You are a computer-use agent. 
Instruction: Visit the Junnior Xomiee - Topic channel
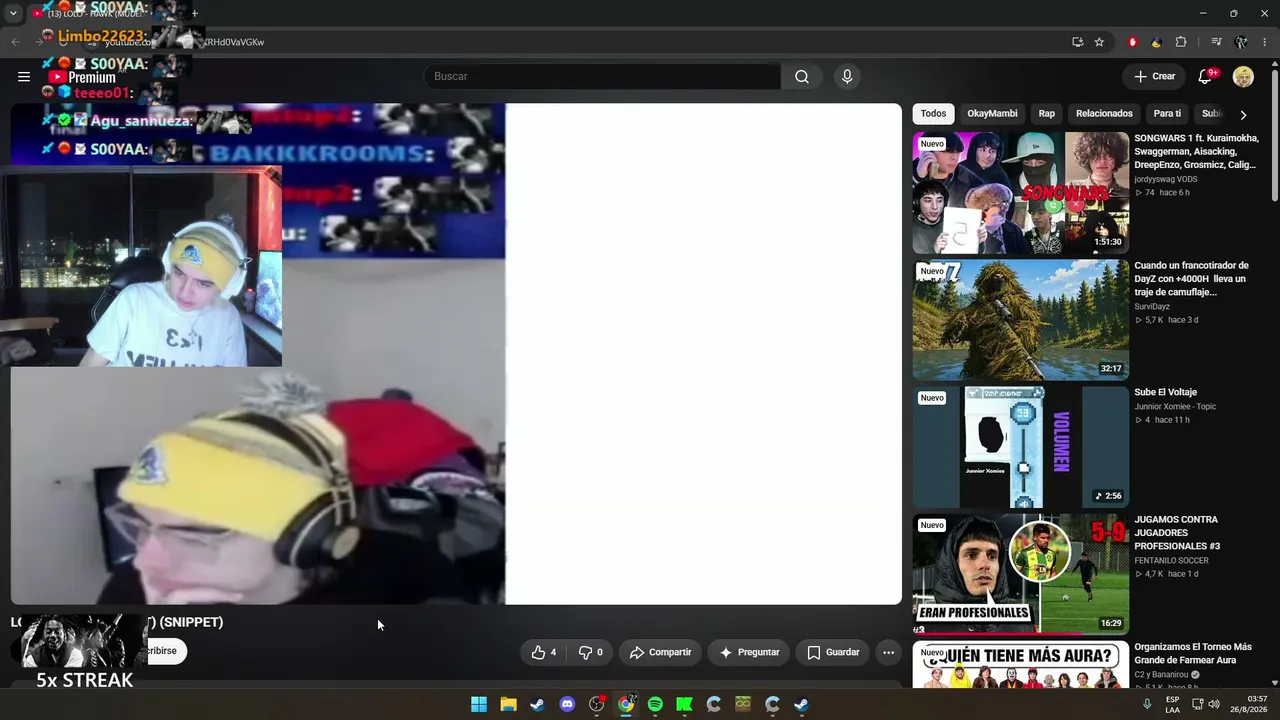pos(1175,407)
